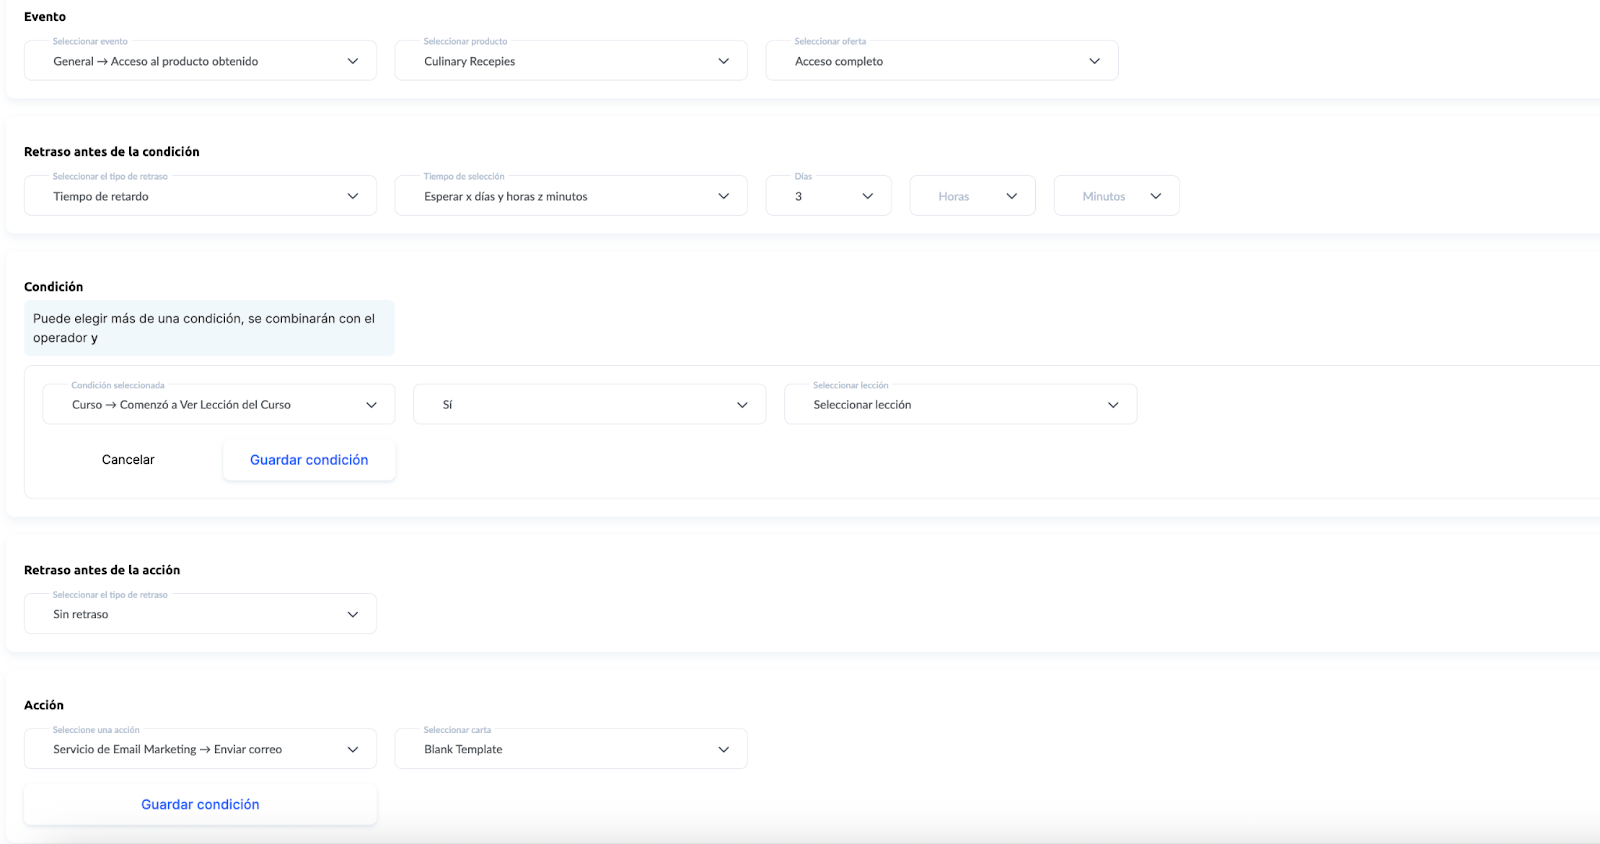Click 'Guardar condición' next to Cancelar
The width and height of the screenshot is (1600, 844).
[x=309, y=460]
